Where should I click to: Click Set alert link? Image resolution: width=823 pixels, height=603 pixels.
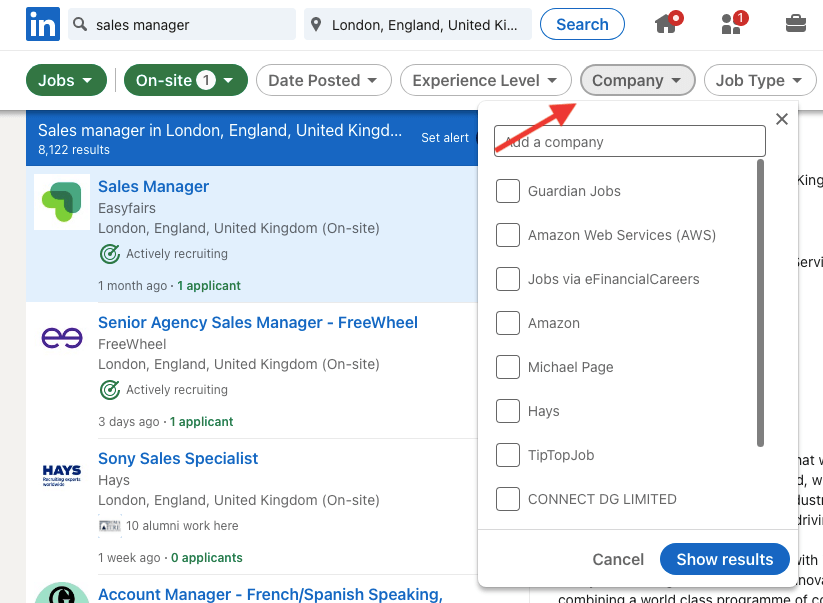(x=445, y=138)
